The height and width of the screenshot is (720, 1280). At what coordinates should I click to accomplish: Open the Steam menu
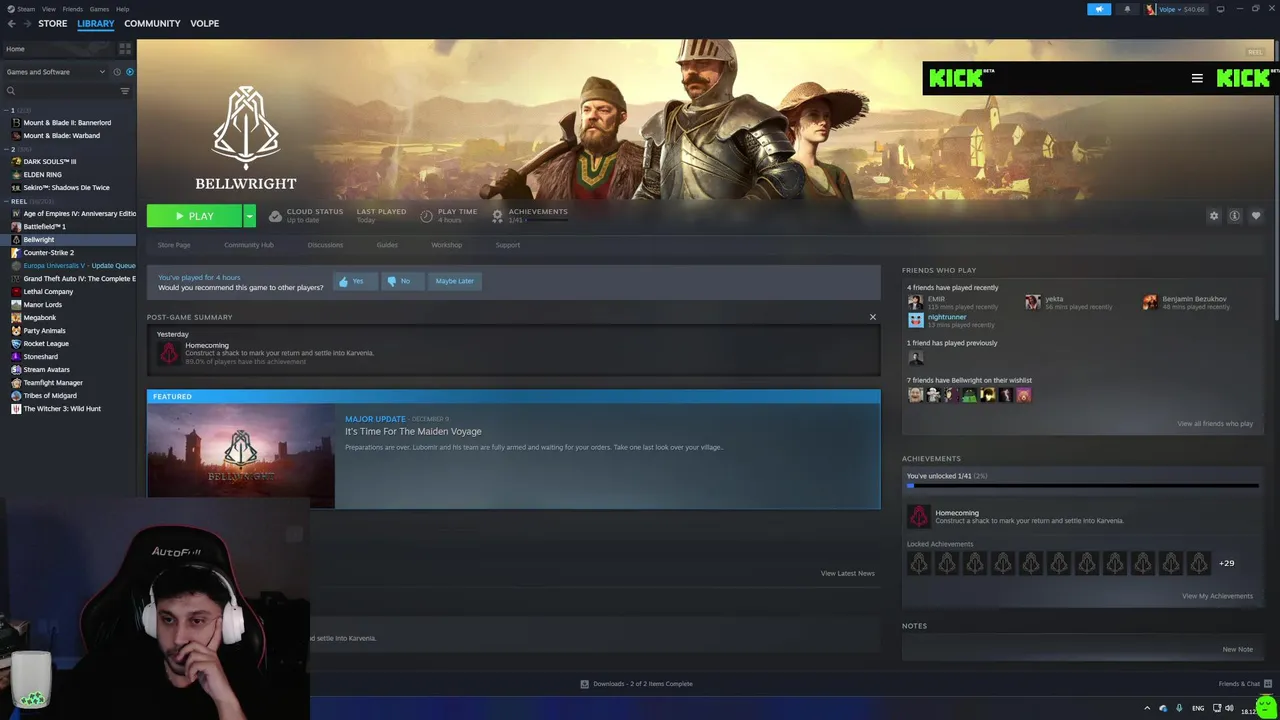point(21,9)
